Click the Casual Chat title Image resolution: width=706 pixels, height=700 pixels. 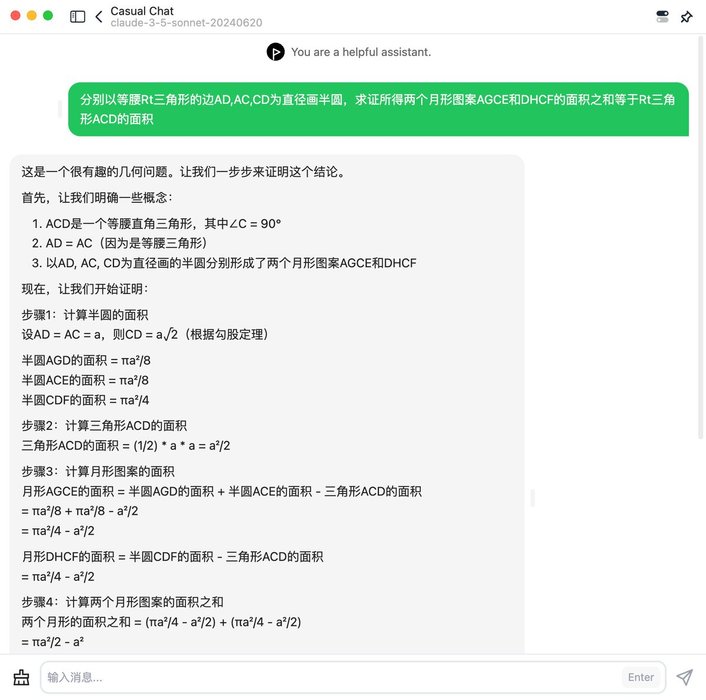[142, 11]
